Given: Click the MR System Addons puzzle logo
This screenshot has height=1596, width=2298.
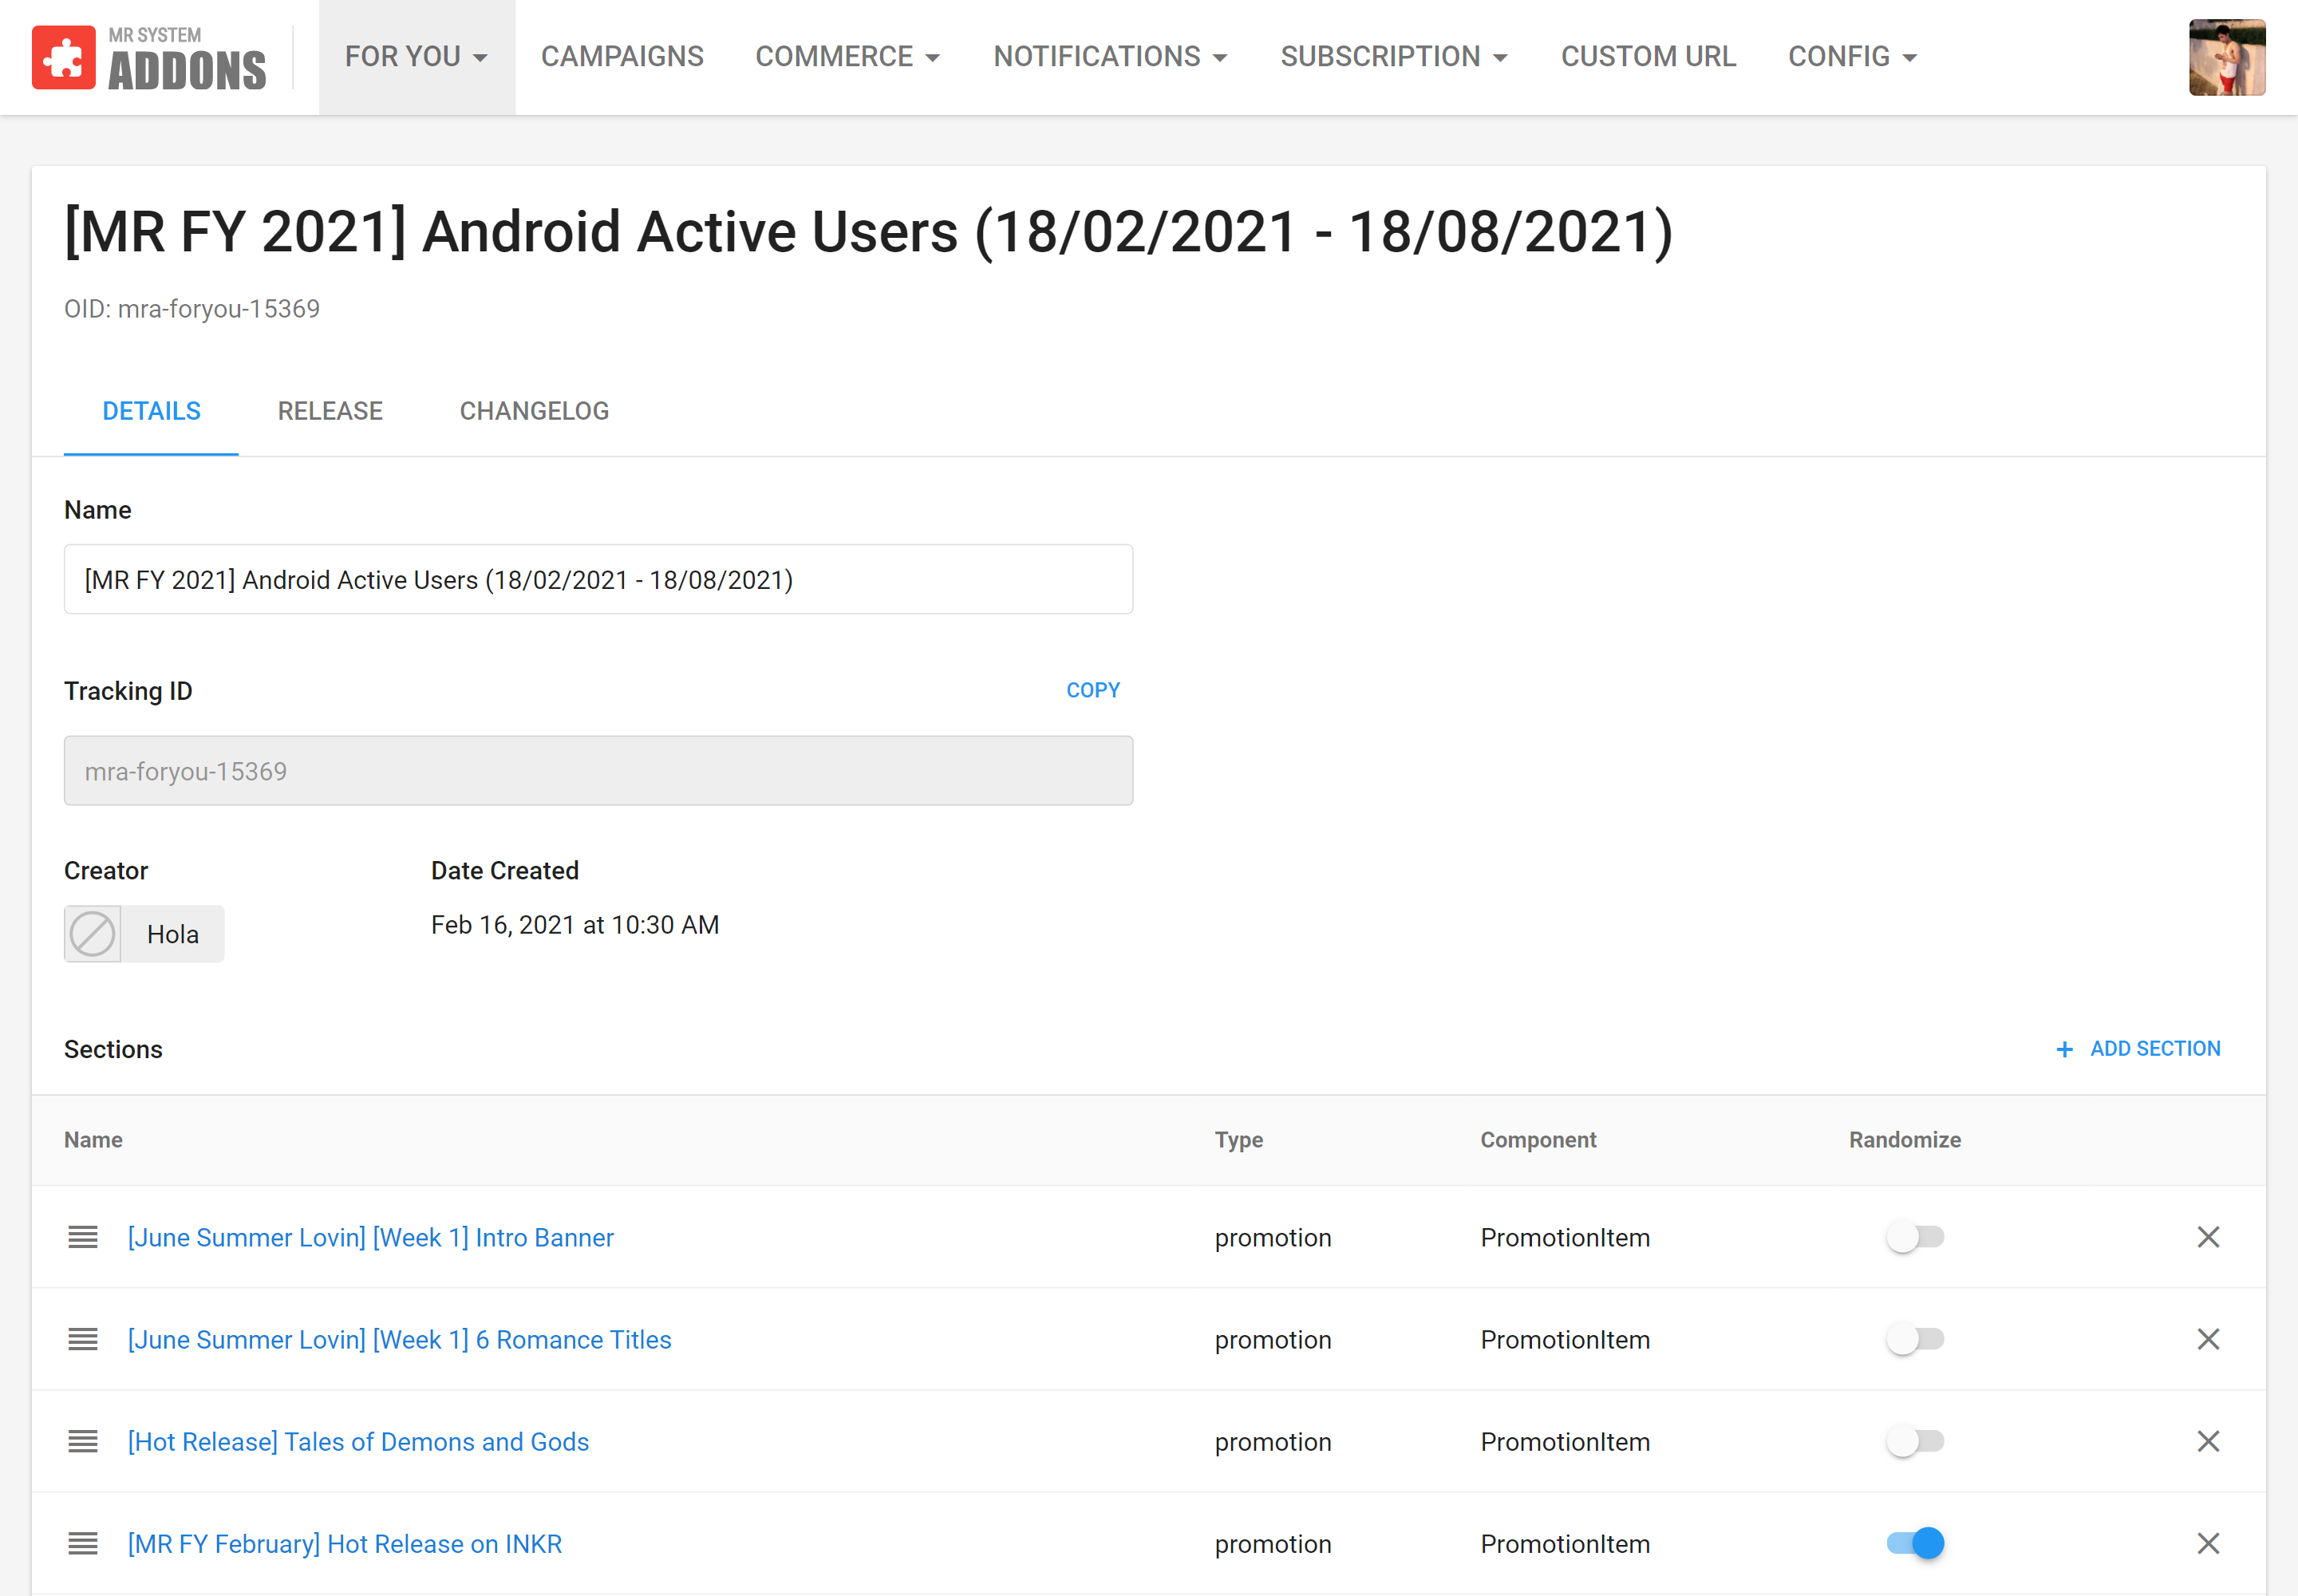Looking at the screenshot, I should coord(64,58).
